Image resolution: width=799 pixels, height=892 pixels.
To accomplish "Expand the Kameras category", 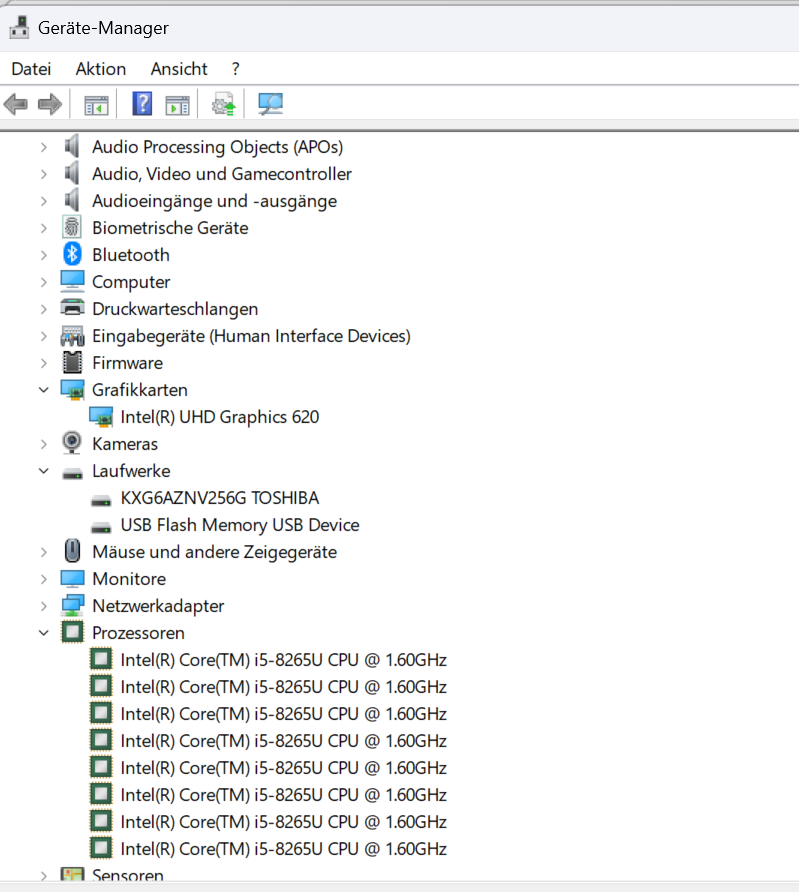I will click(x=44, y=444).
